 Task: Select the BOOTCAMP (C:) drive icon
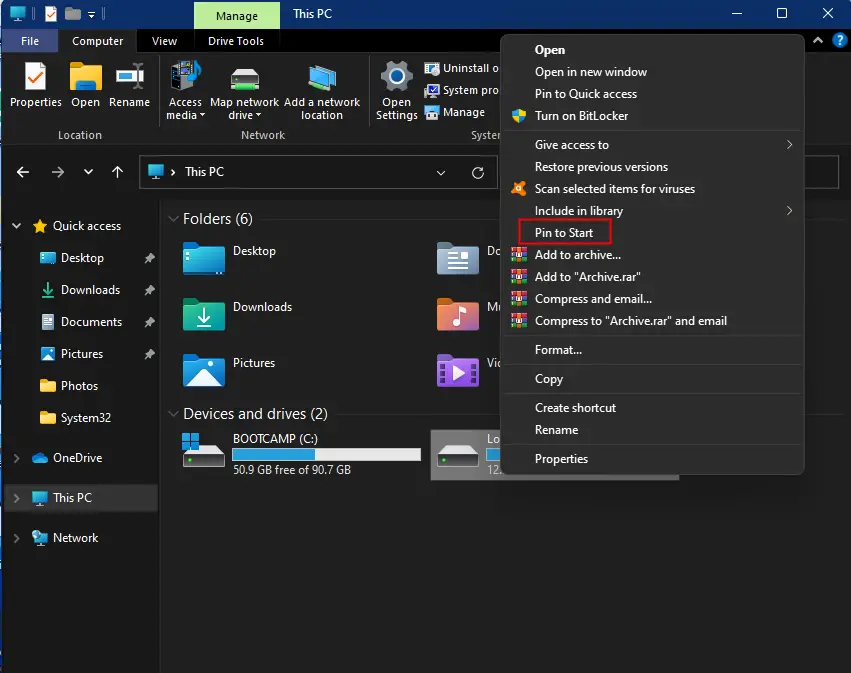point(203,450)
